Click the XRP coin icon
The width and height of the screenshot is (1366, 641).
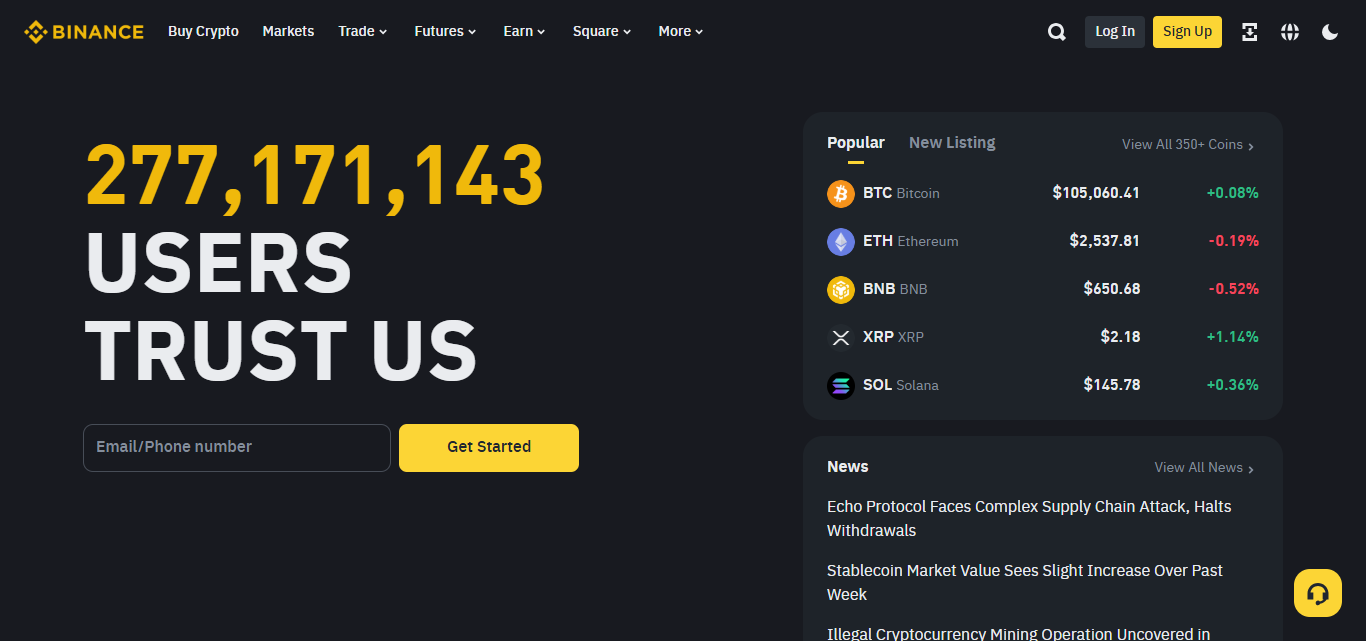point(841,337)
